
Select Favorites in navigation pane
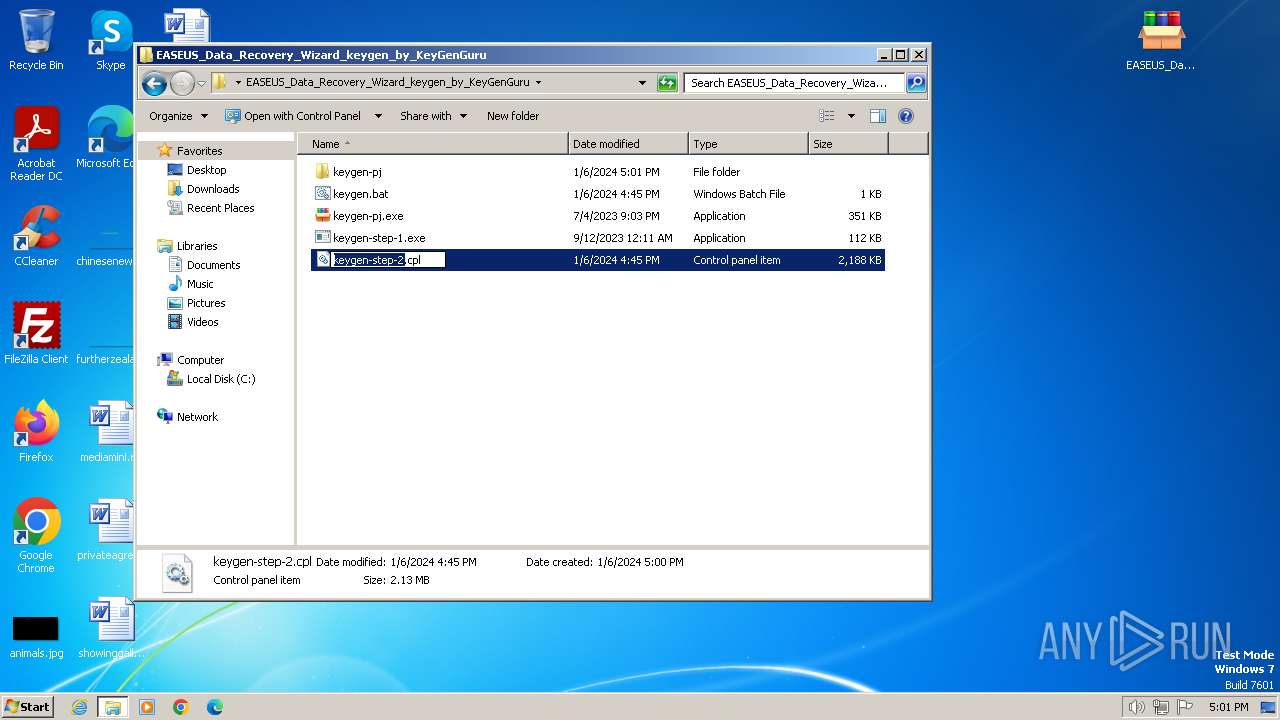(x=199, y=151)
